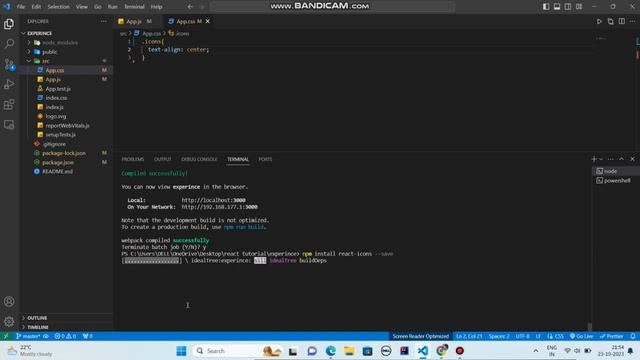Viewport: 640px width, 360px height.
Task: Open Visual Studio Code from the taskbar
Action: (x=423, y=351)
